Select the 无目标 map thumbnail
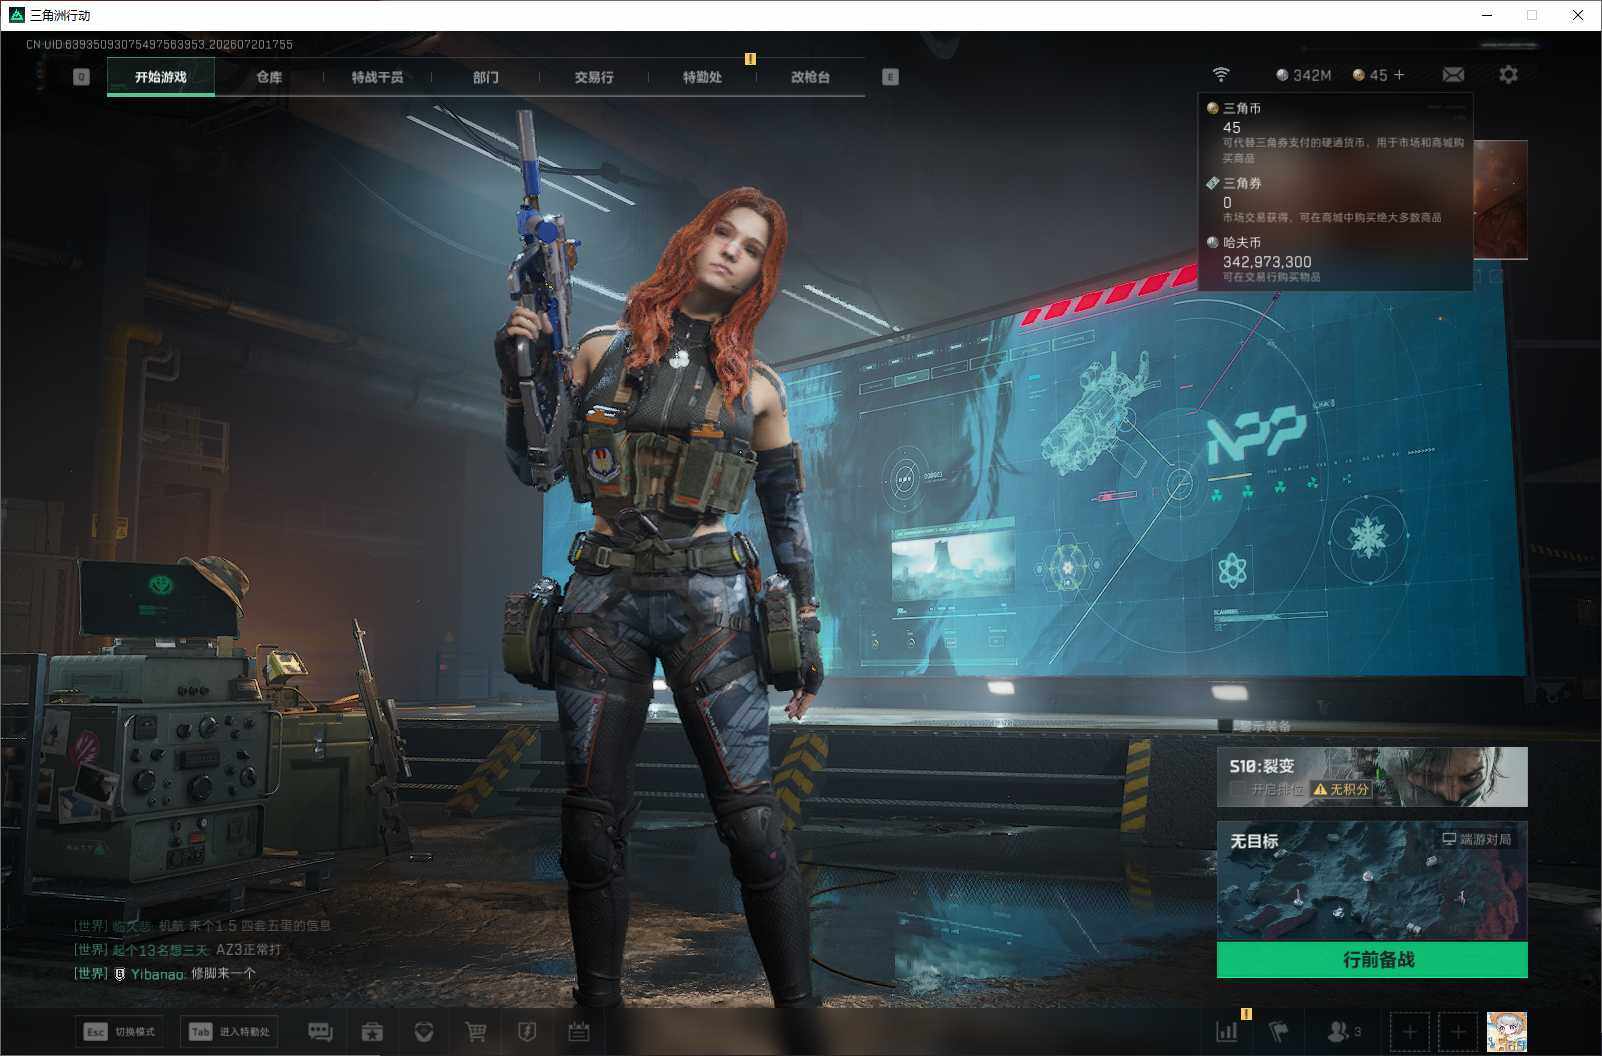1602x1056 pixels. pyautogui.click(x=1372, y=881)
